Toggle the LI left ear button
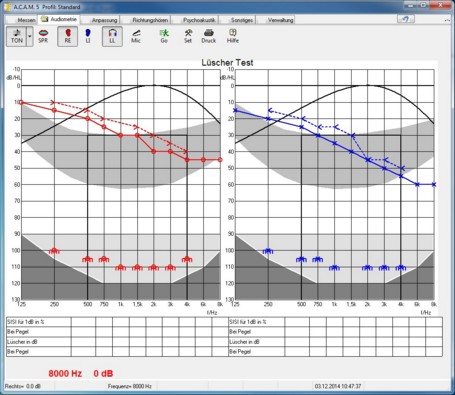 coord(88,36)
